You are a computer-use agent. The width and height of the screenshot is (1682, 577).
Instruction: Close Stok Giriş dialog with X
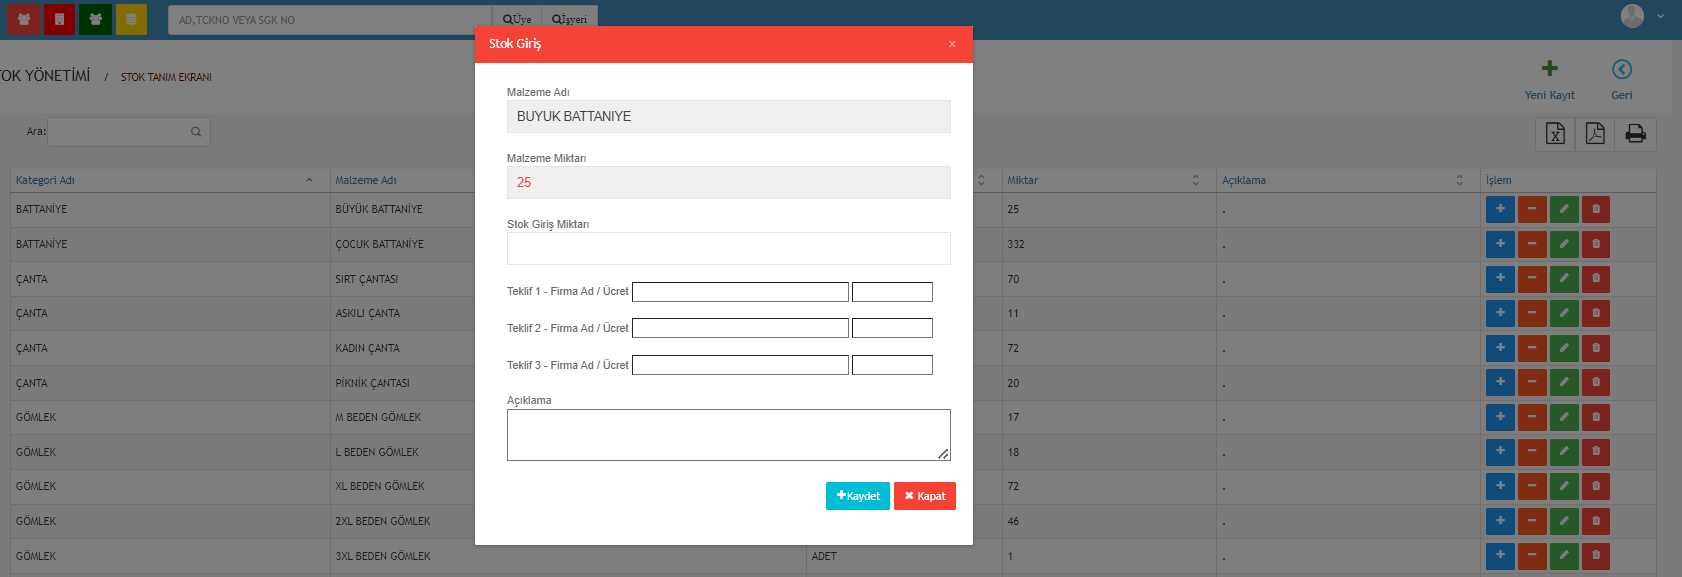[x=952, y=44]
